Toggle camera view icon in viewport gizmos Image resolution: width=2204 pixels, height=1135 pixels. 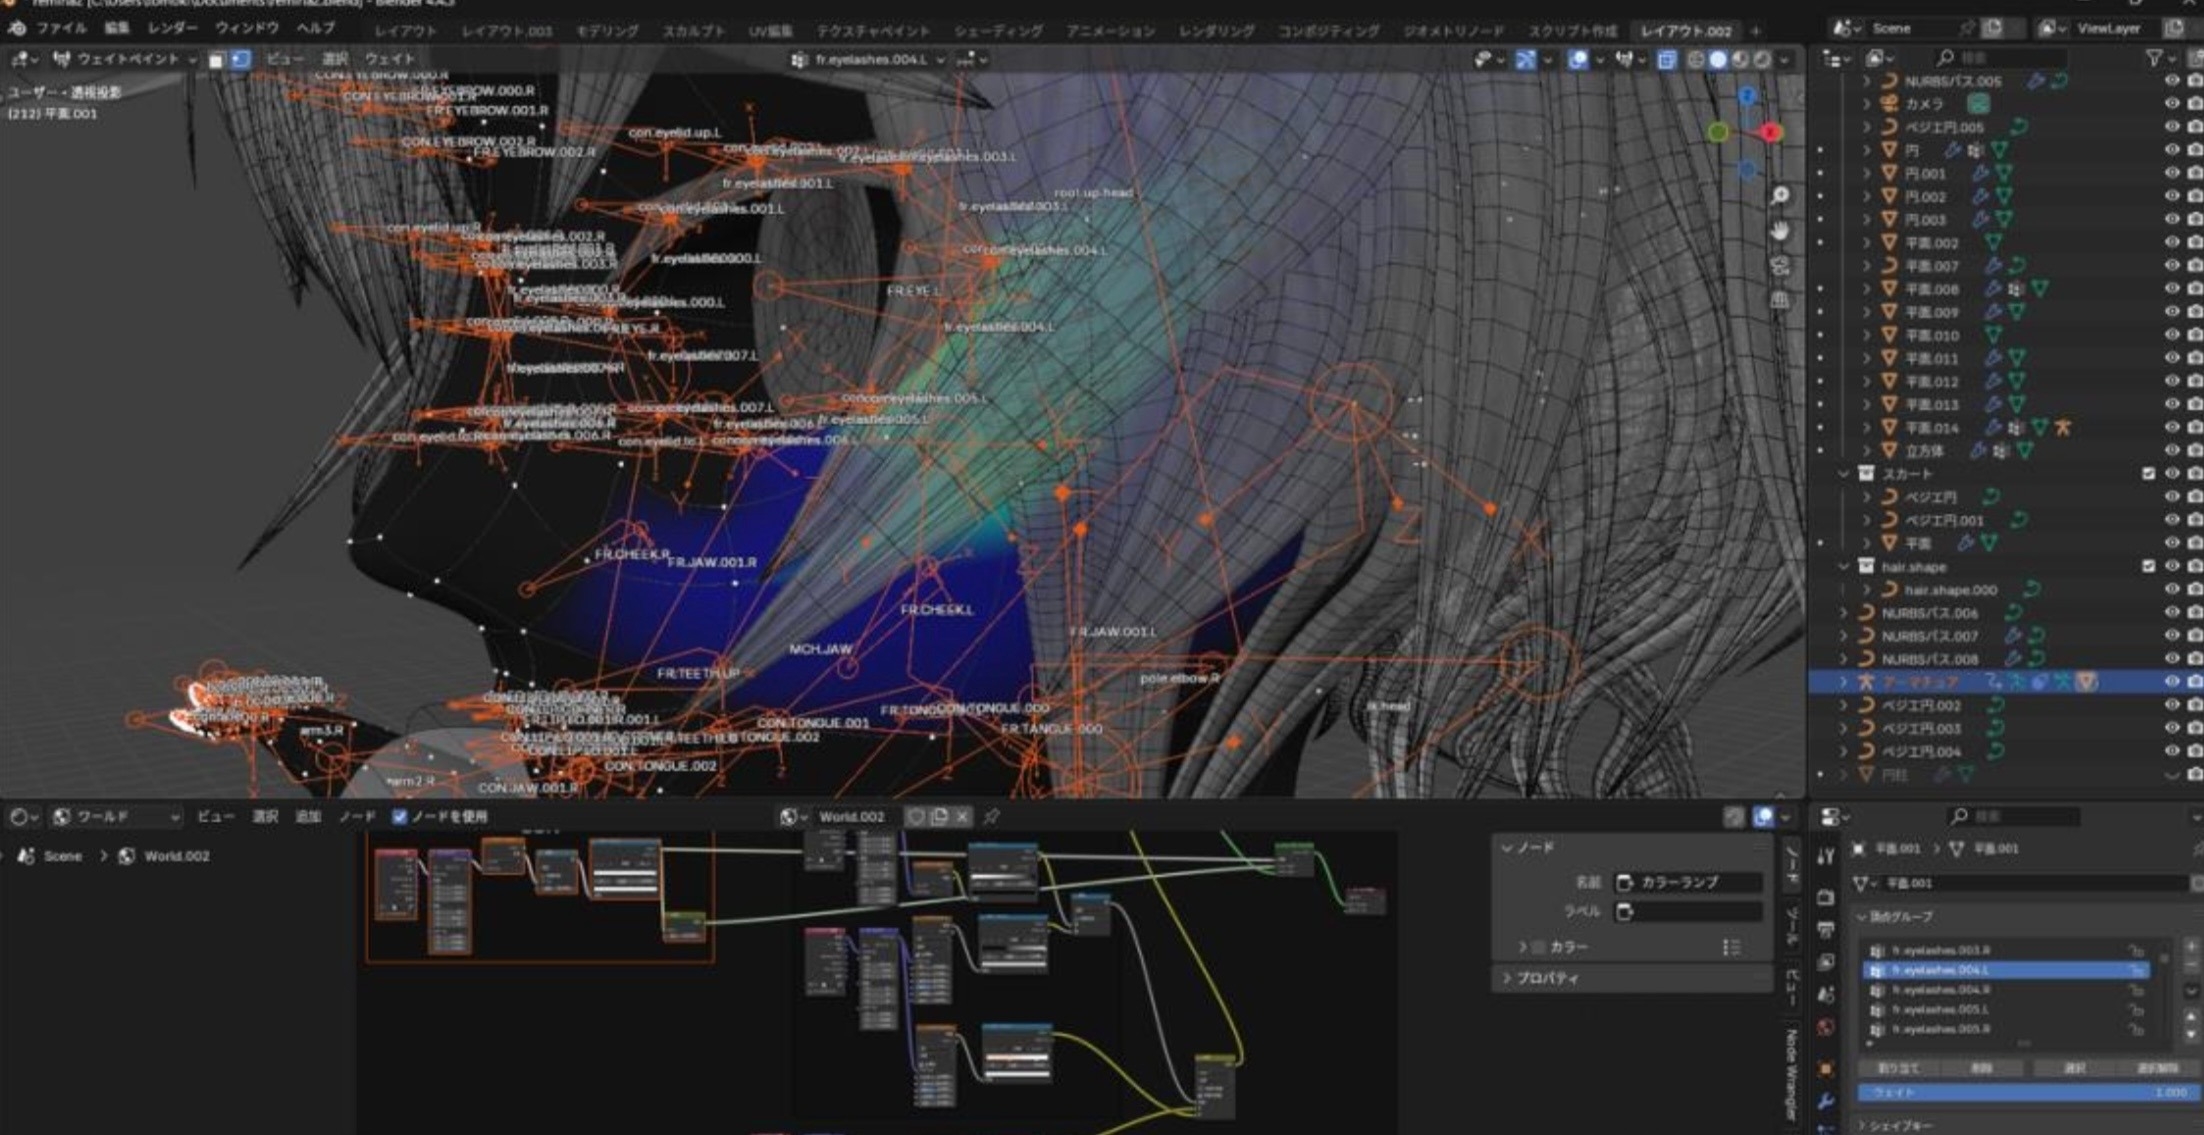tap(1780, 266)
